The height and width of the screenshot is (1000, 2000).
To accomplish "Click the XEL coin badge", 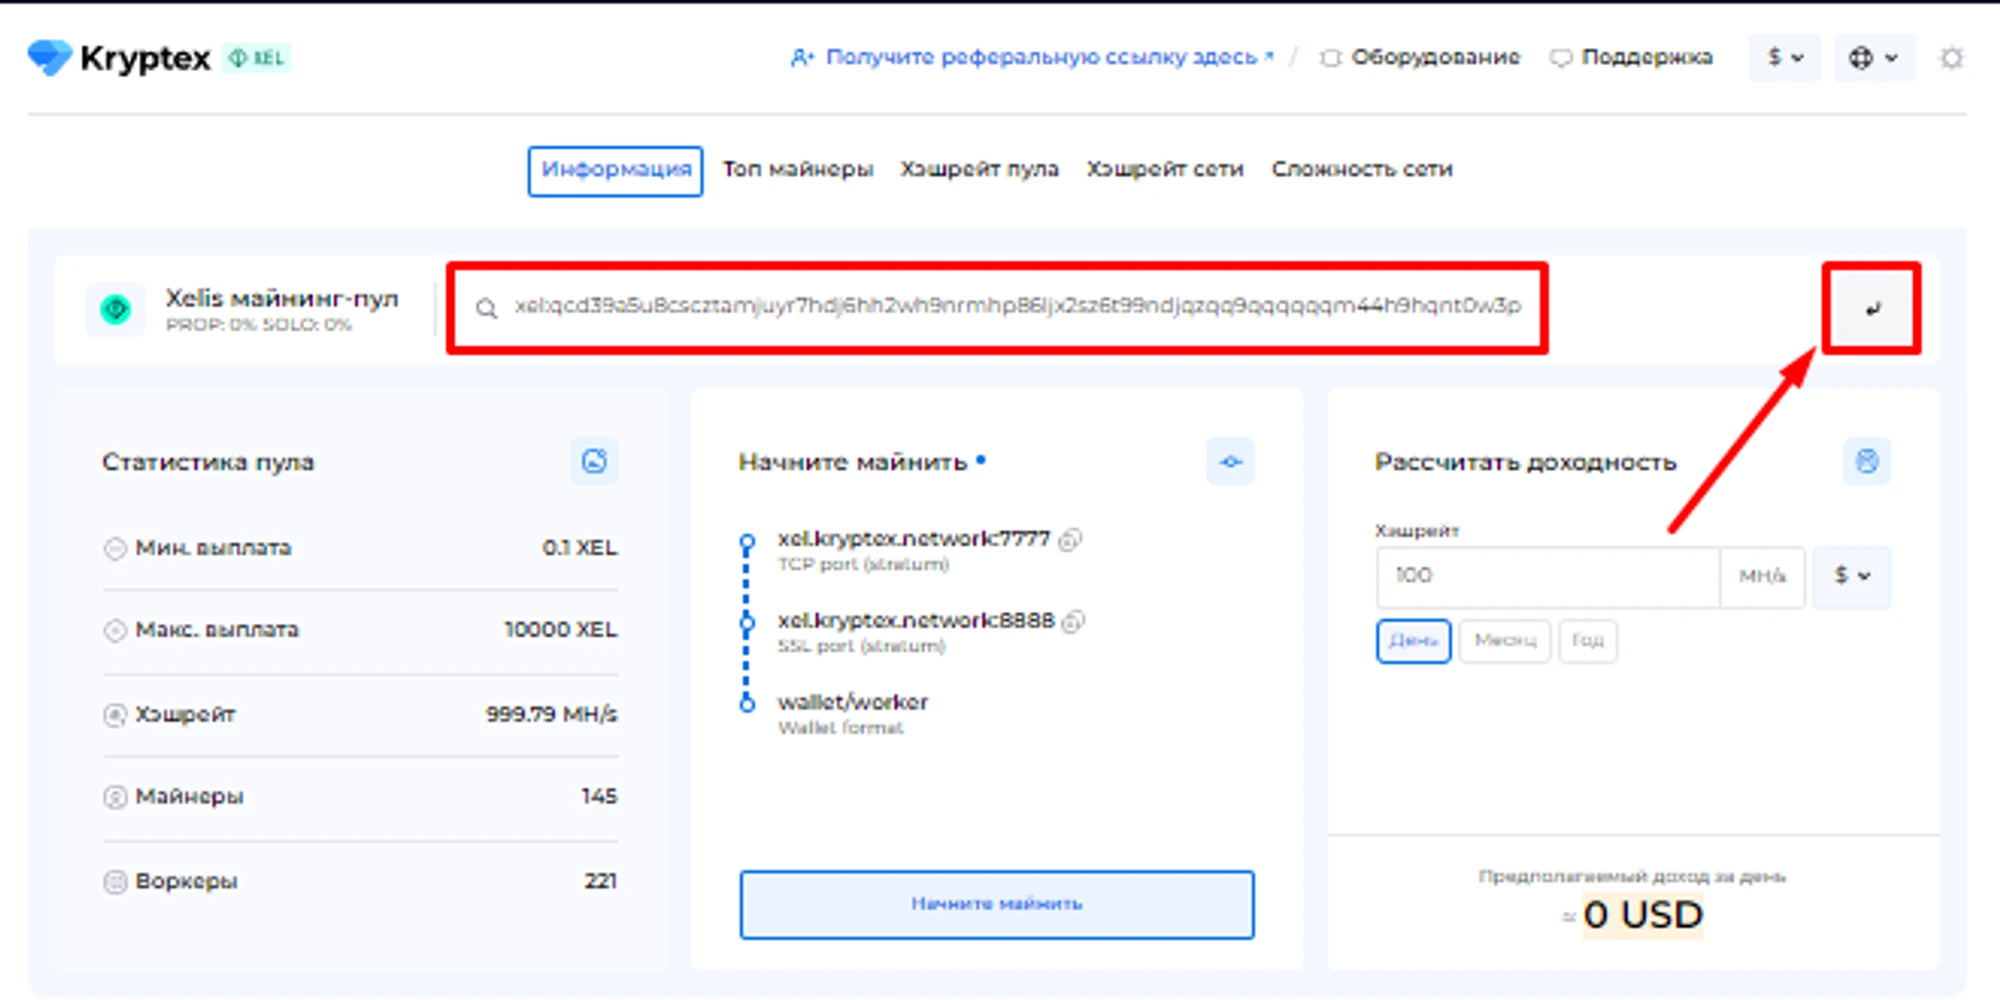I will 257,58.
